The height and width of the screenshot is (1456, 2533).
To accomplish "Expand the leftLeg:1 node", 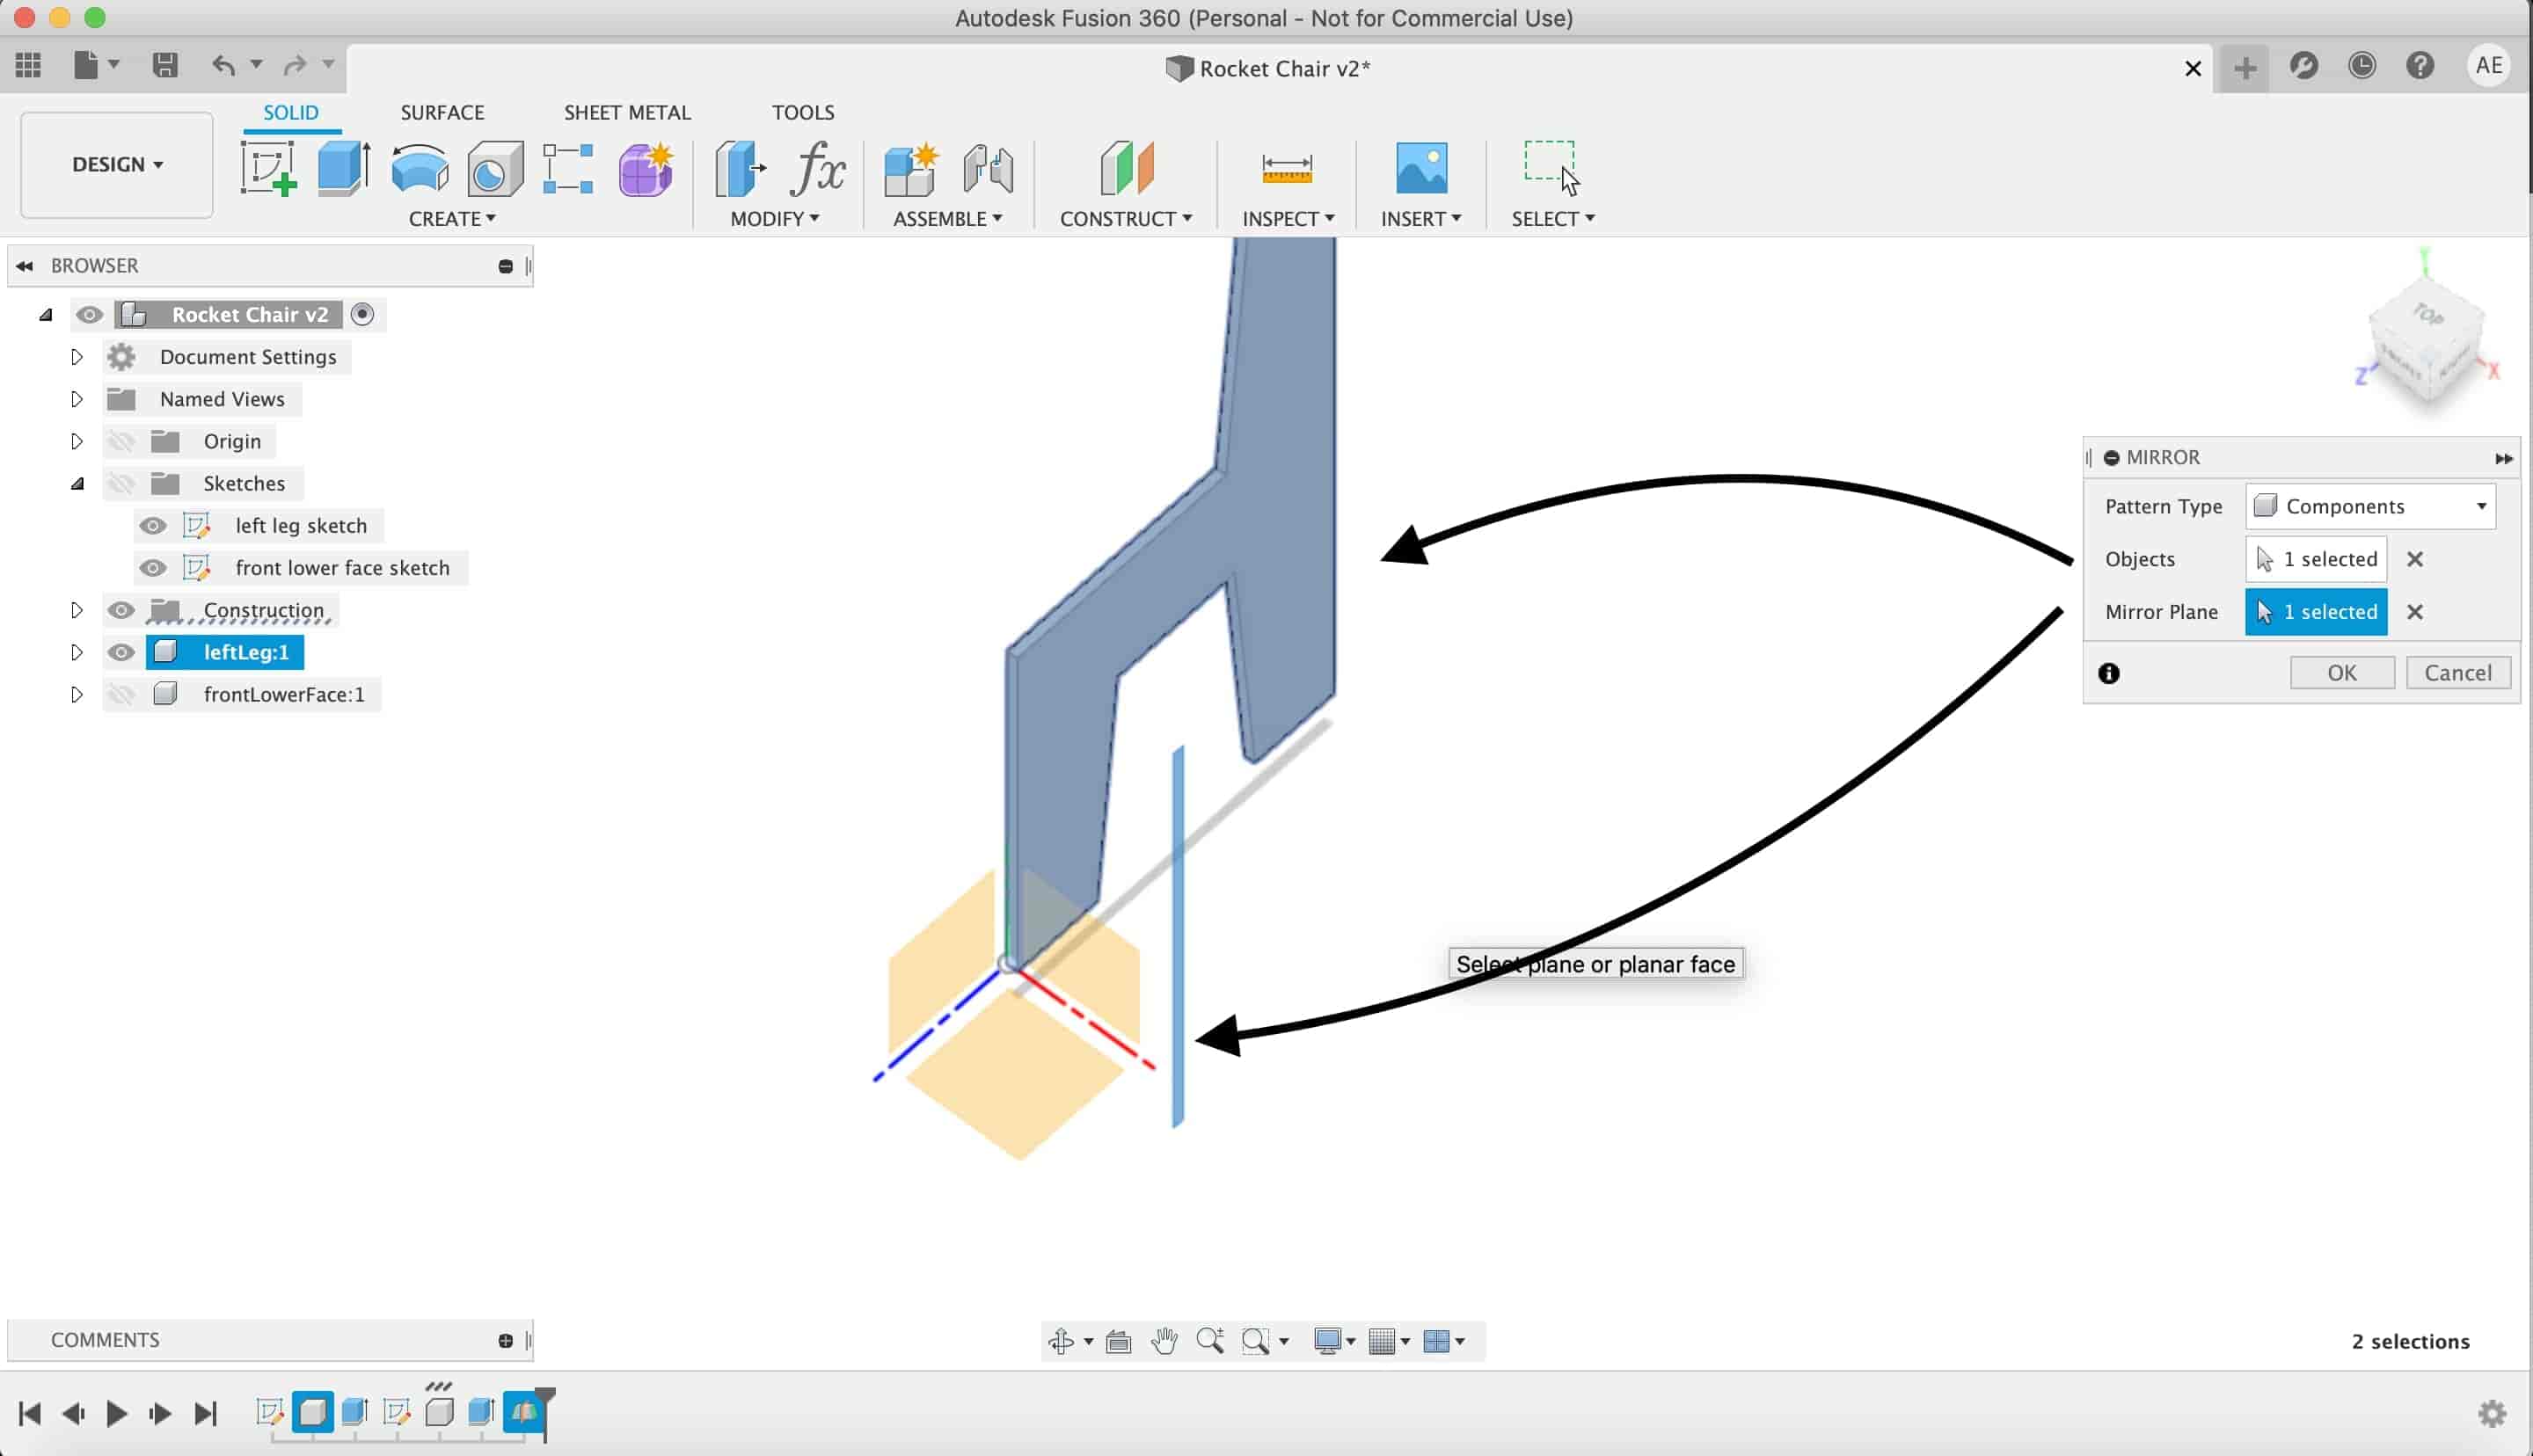I will click(76, 652).
